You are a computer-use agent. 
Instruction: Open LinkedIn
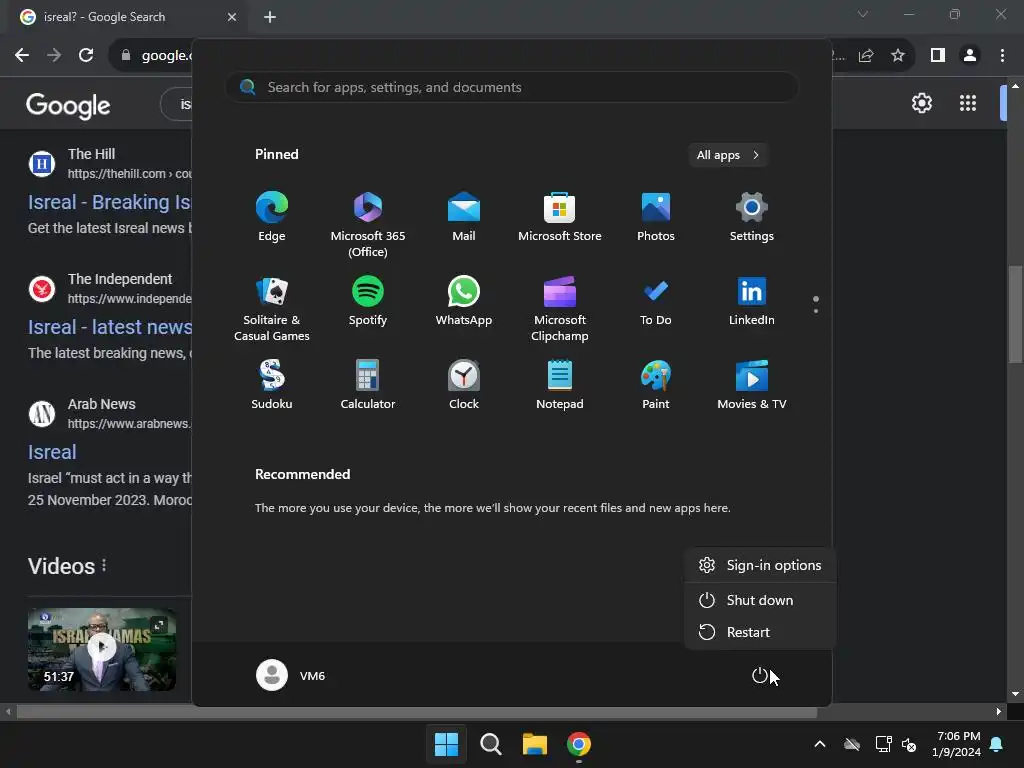pyautogui.click(x=752, y=301)
